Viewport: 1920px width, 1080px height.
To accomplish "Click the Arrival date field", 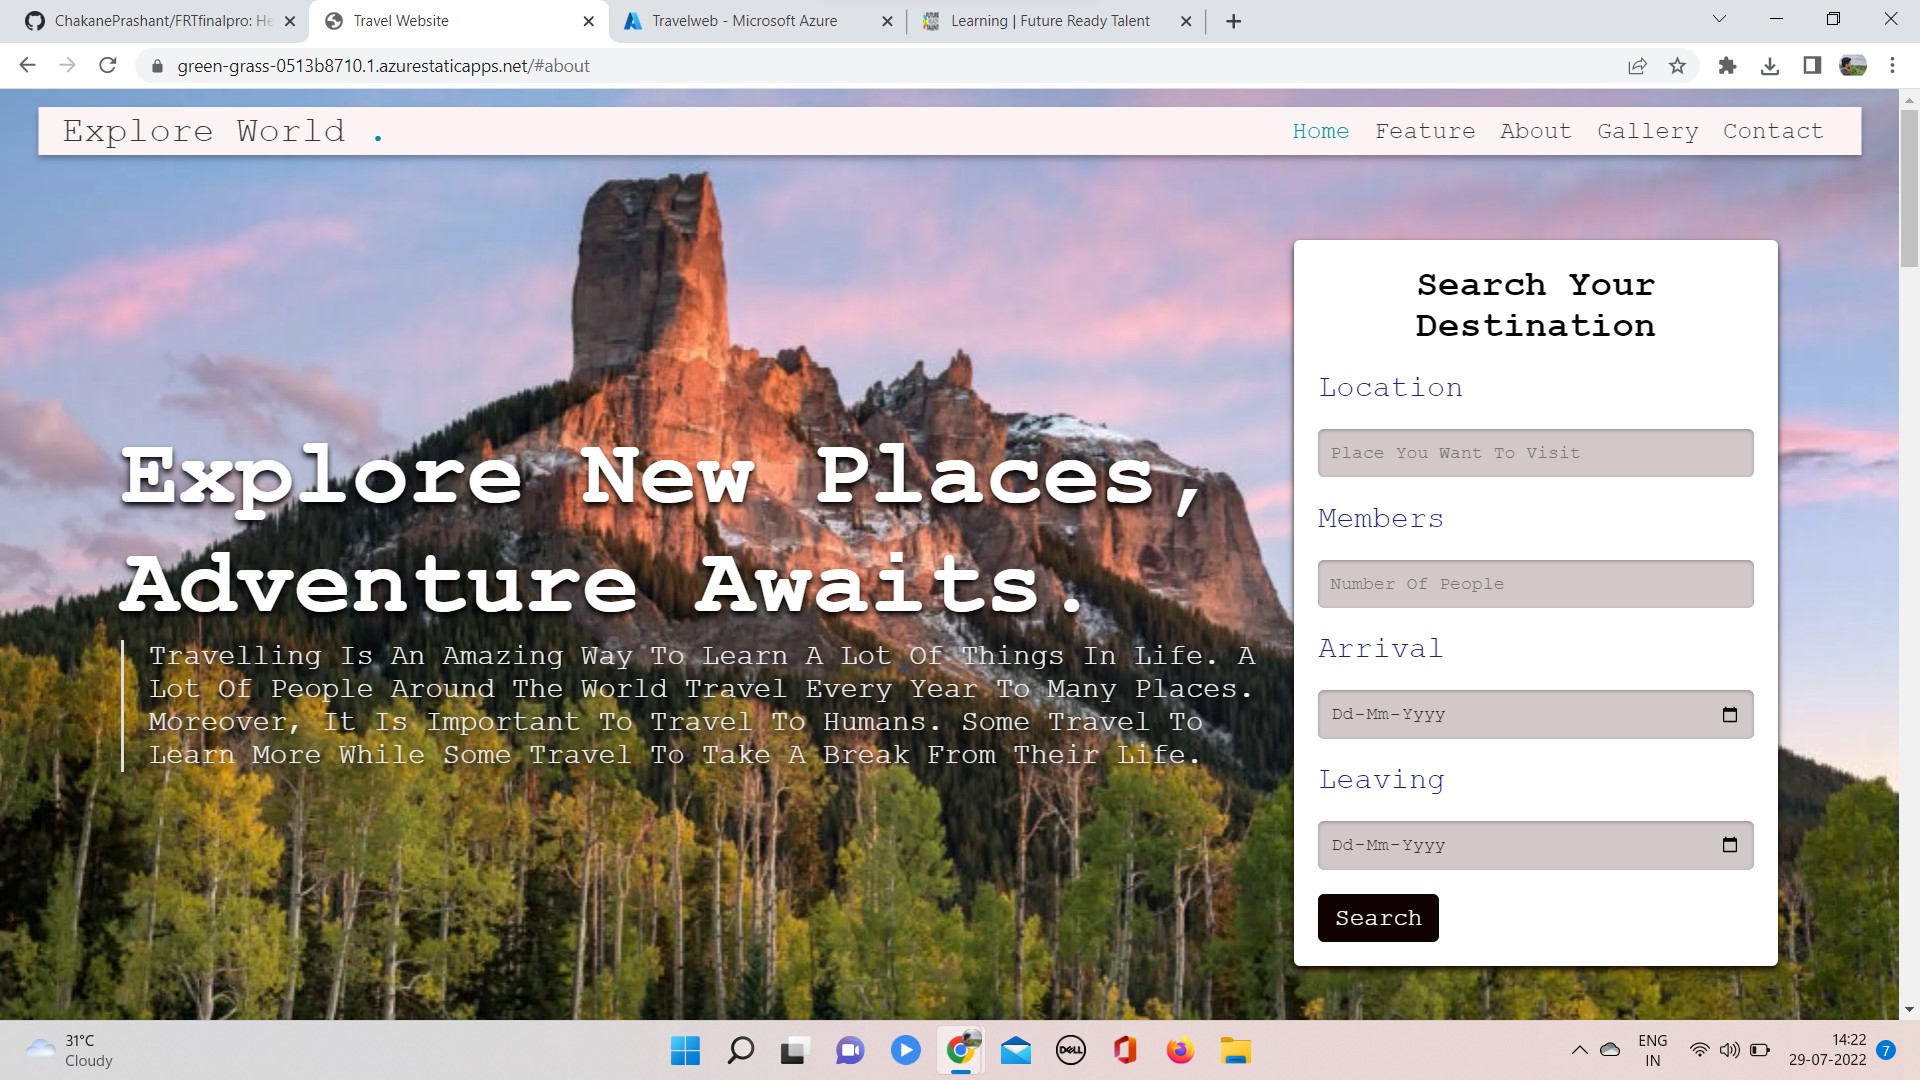I will click(x=1535, y=714).
